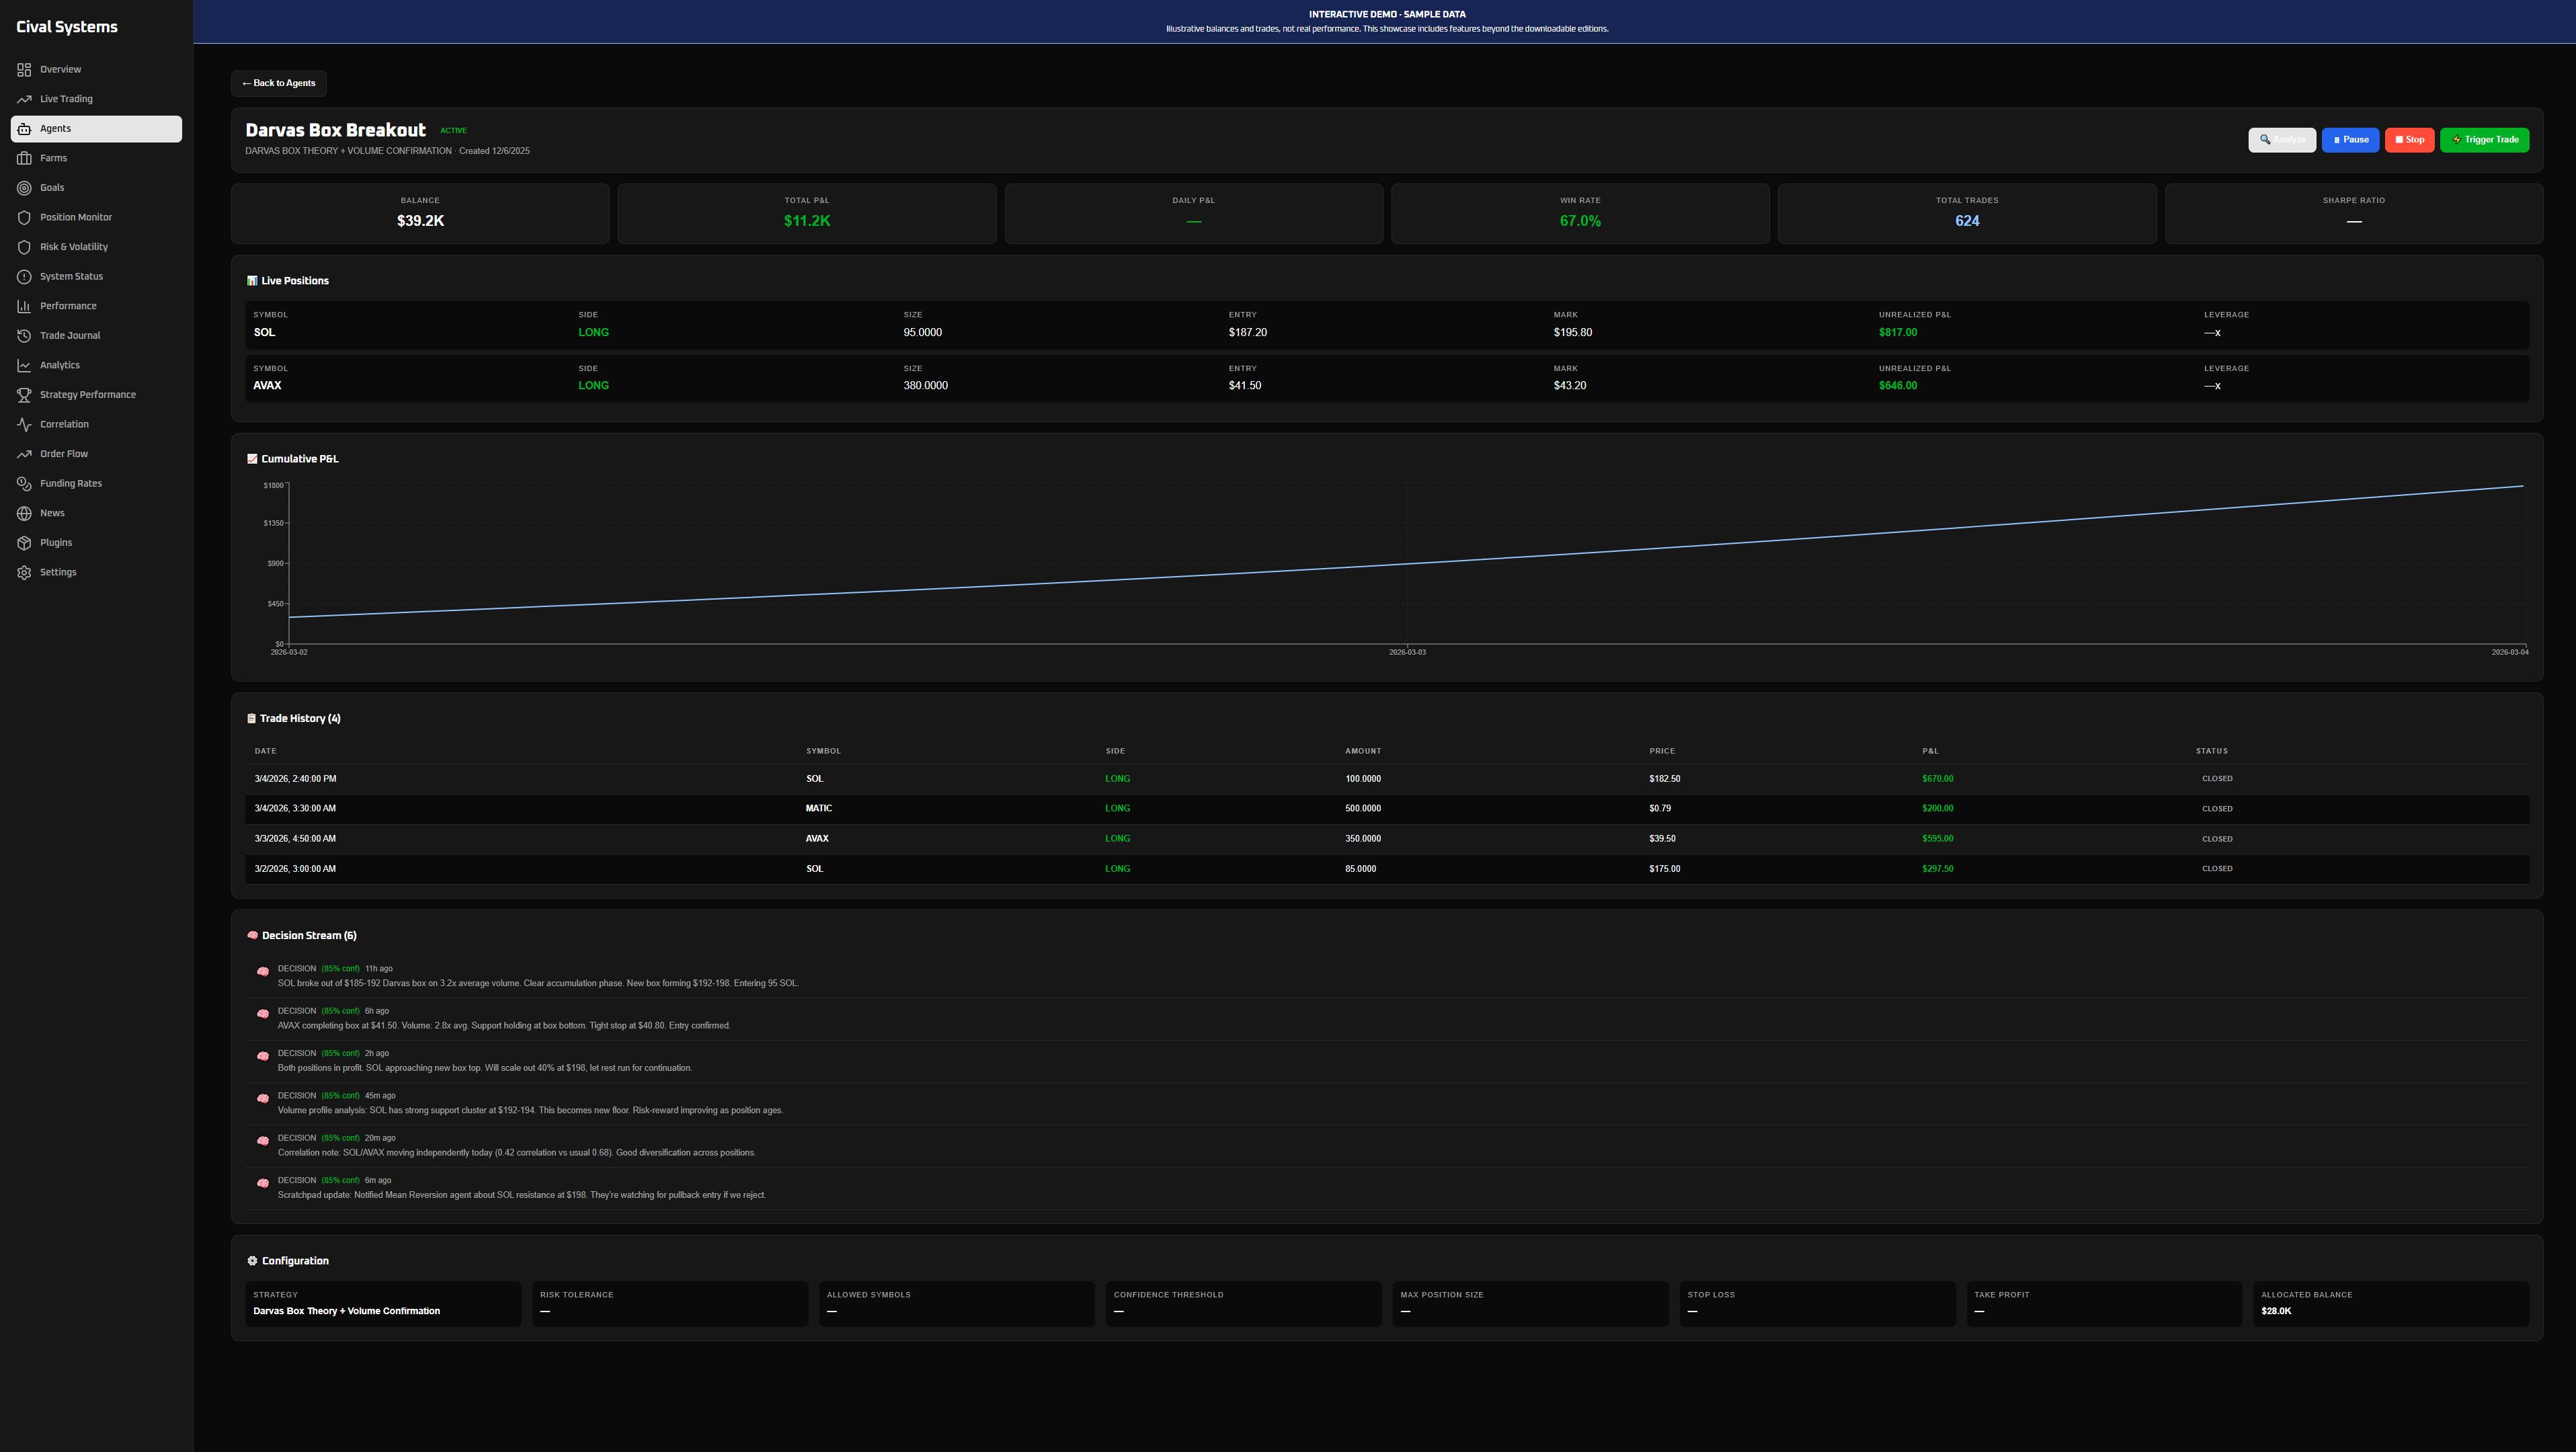Screen dimensions: 2576x1452
Task: Click the Allocated Balance $28.0K value
Action: point(2276,1311)
